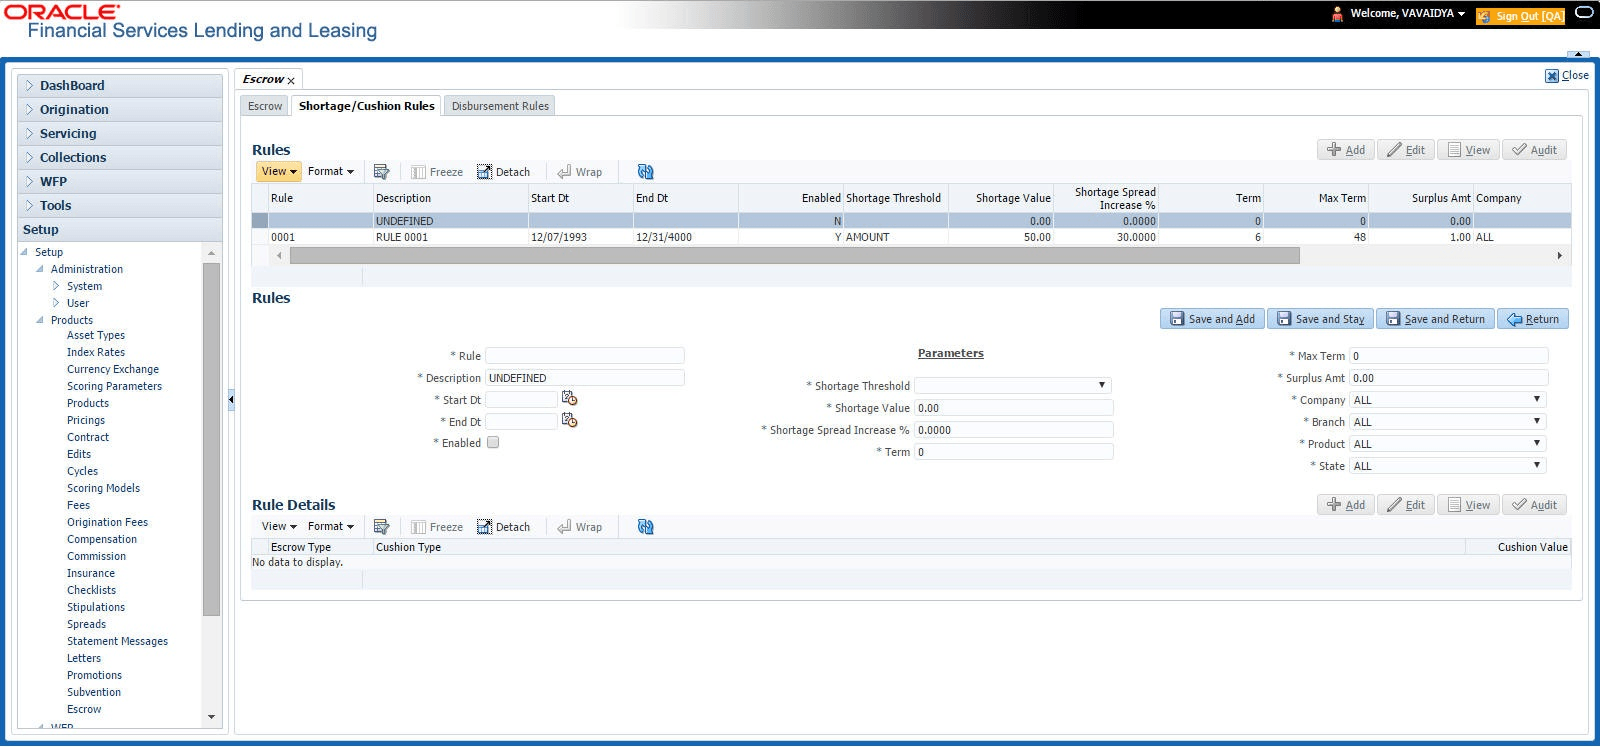The height and width of the screenshot is (747, 1600).
Task: Click the user icon beside Welcome
Action: (x=1337, y=14)
